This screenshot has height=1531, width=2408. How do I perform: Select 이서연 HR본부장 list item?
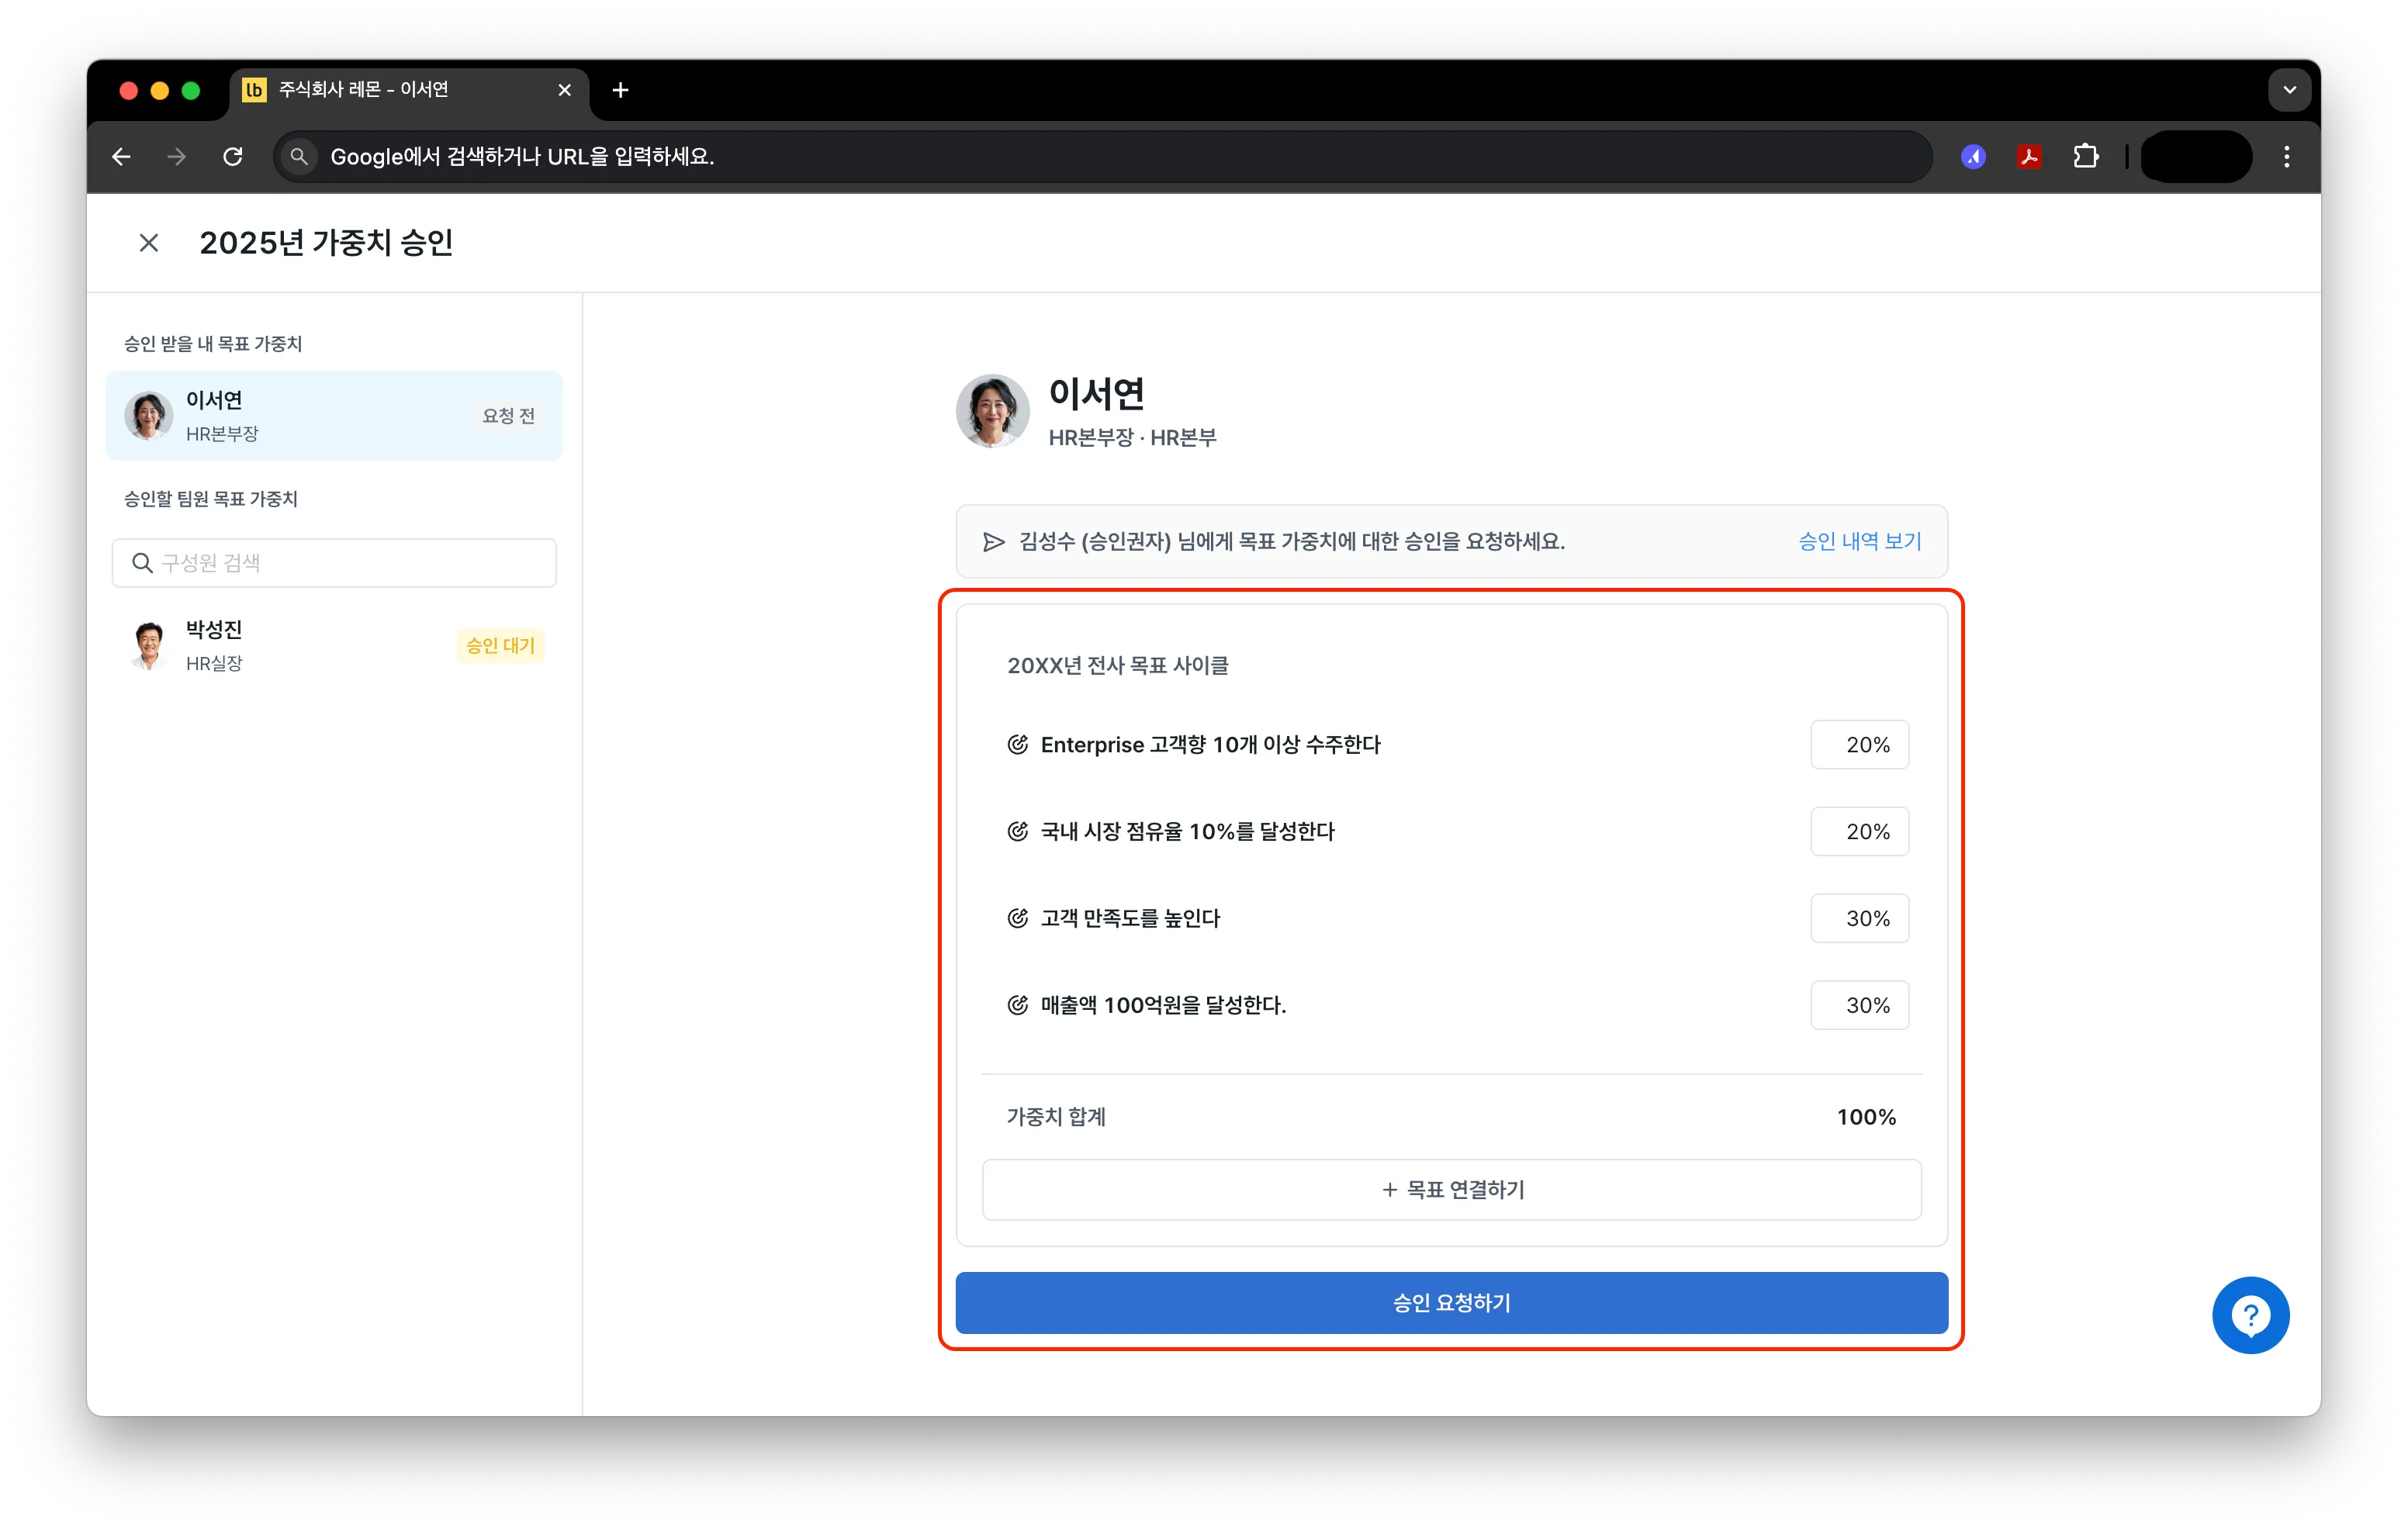pyautogui.click(x=334, y=416)
